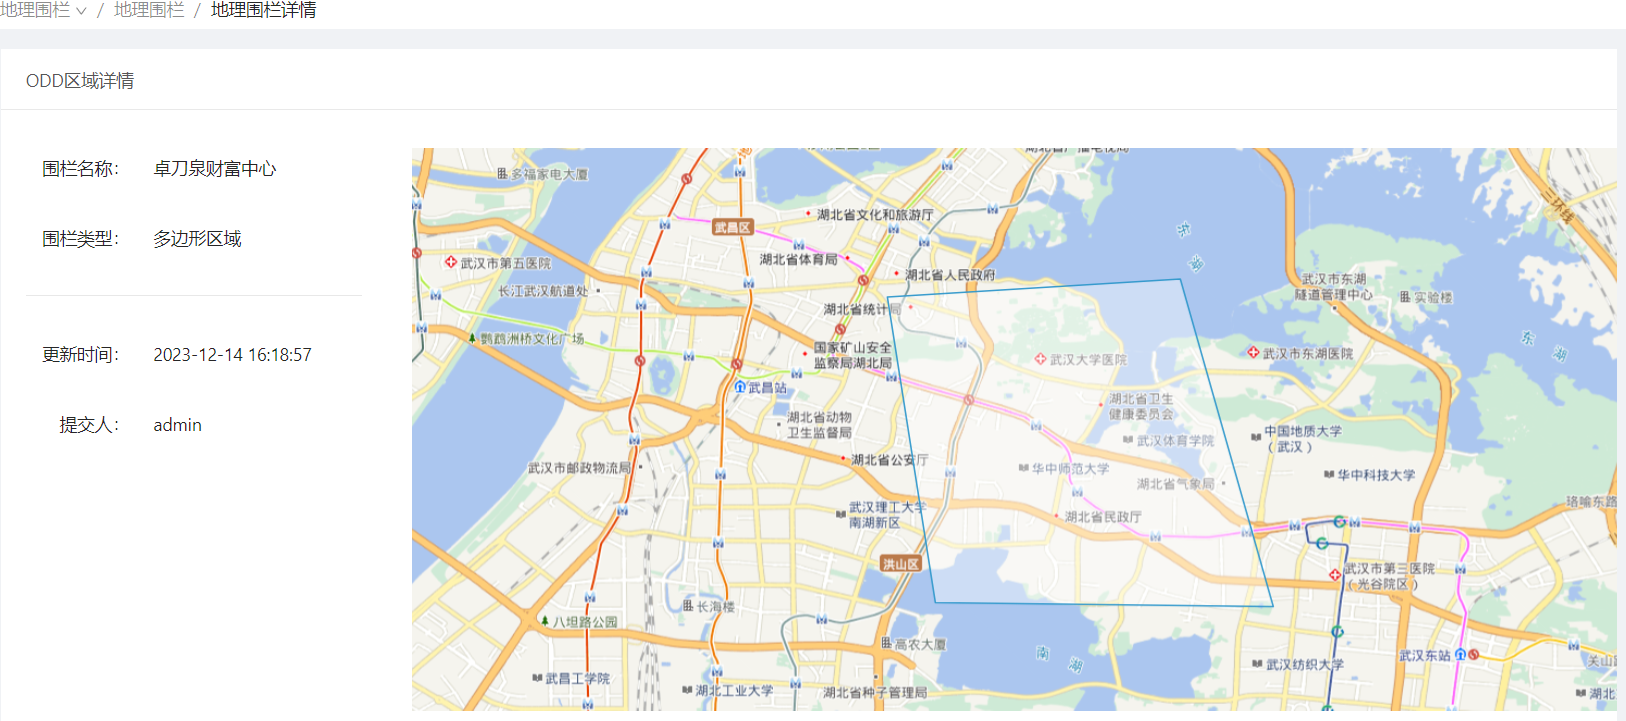Viewport: 1626px width, 721px height.
Task: Click the 武汉市邮政物流局 map label
Action: pos(580,468)
